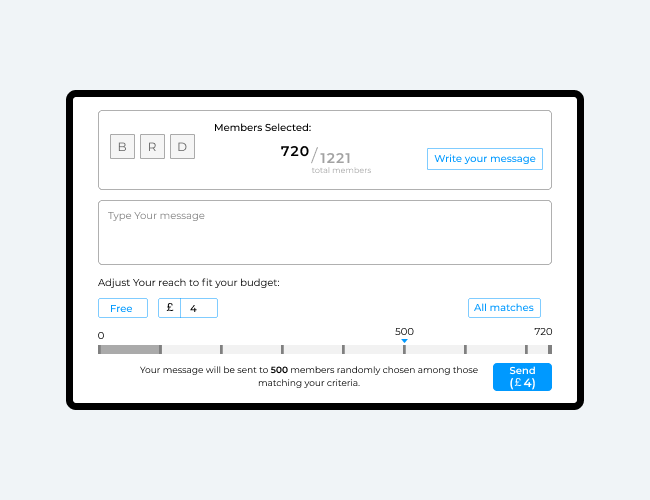Click the 500 label above the slider handle
650x500 pixels.
[x=404, y=331]
